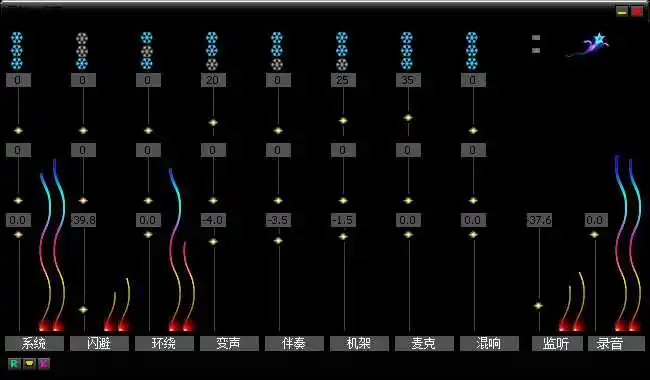Click the 变声 upper slider knob set to 20
The image size is (650, 380).
(213, 123)
